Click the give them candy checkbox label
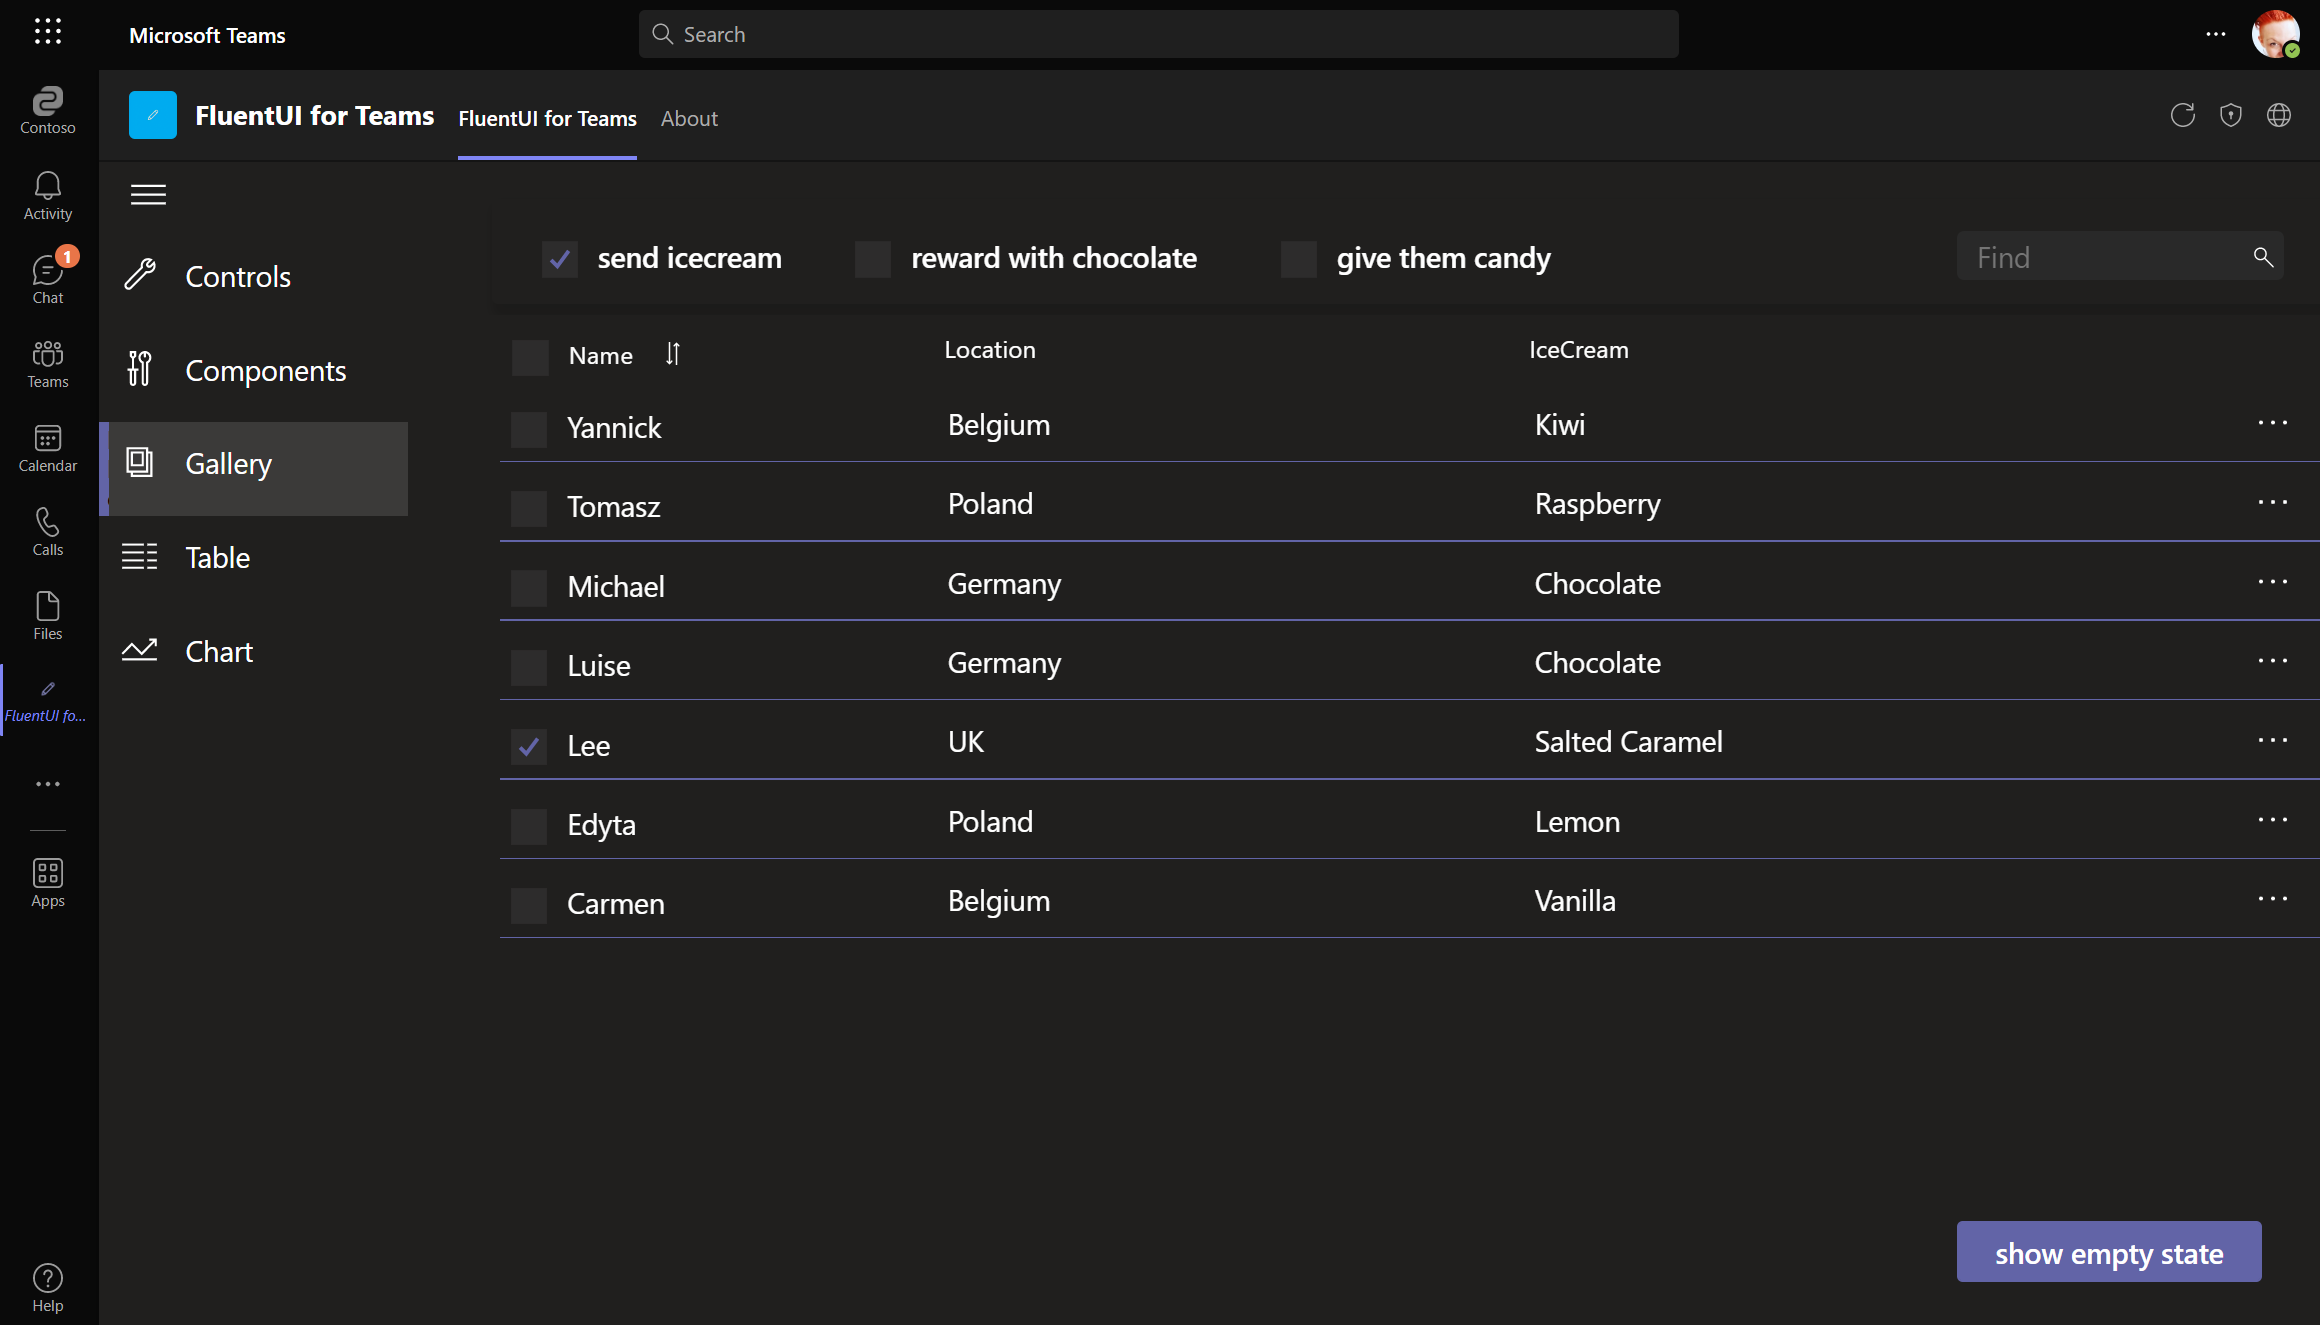 click(1442, 256)
